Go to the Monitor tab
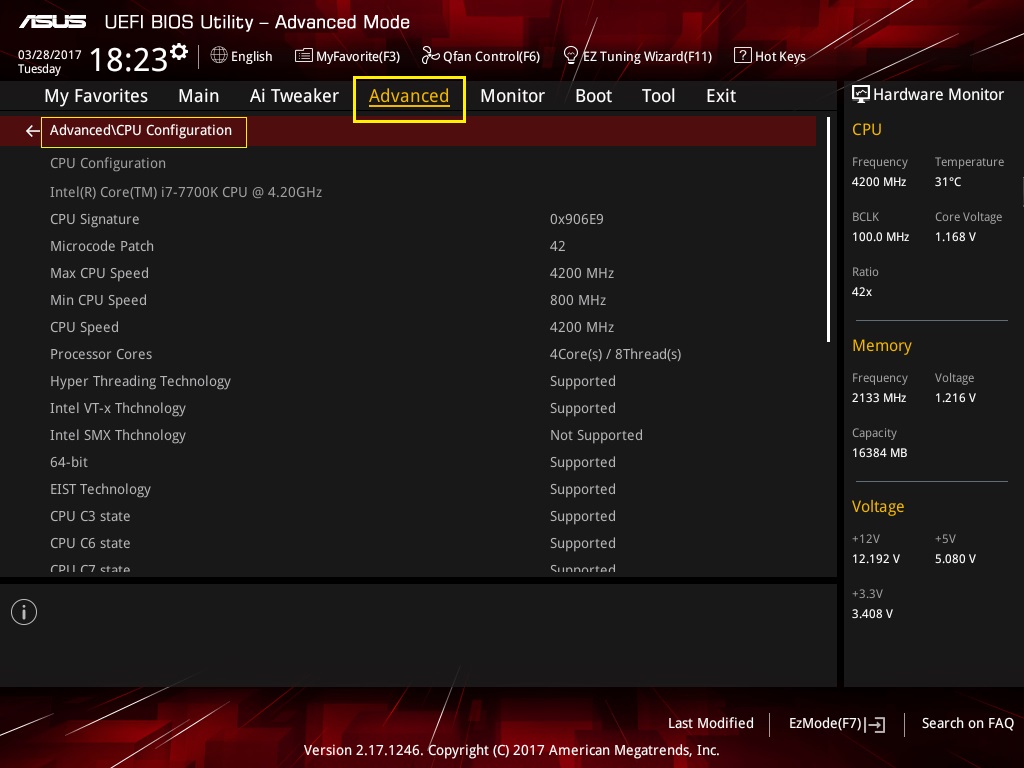The width and height of the screenshot is (1024, 768). pyautogui.click(x=512, y=96)
